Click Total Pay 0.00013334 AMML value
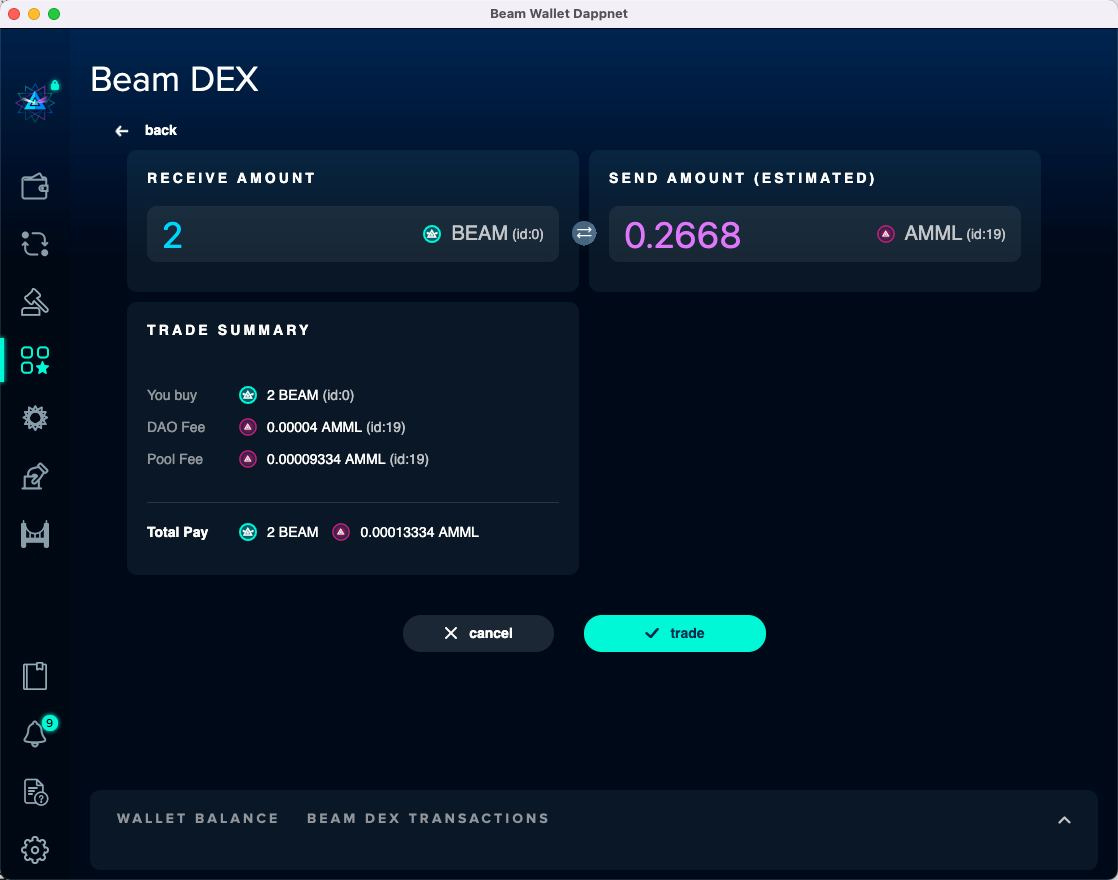 click(419, 532)
